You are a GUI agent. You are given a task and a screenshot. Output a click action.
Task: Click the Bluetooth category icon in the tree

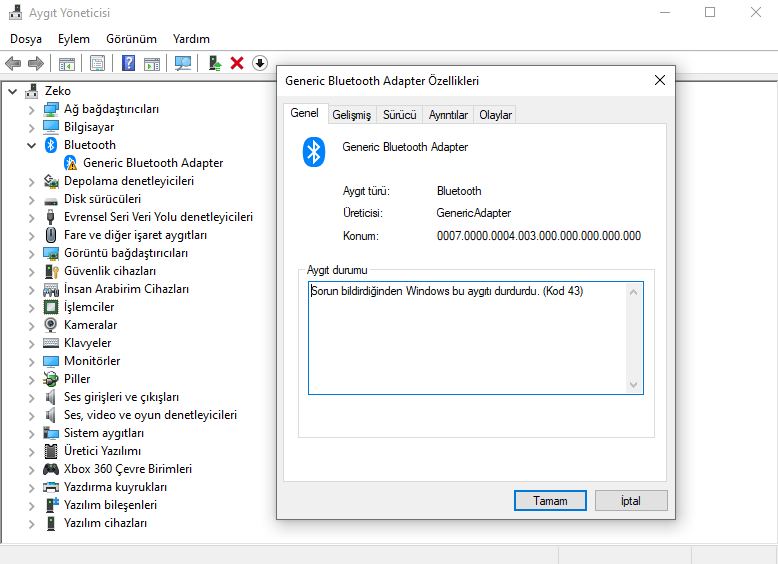[x=51, y=145]
